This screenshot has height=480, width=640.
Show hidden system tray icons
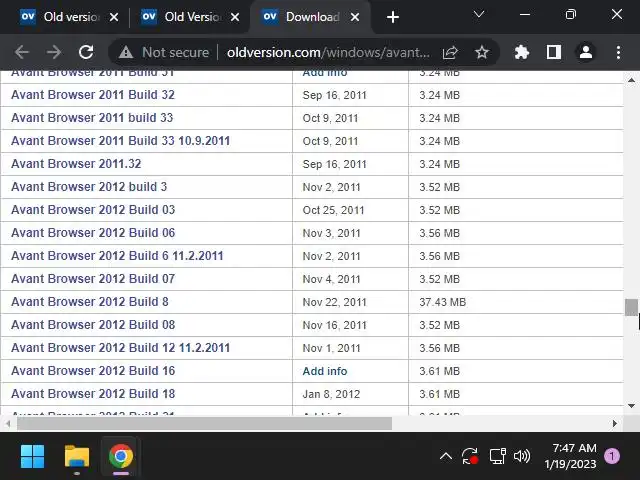(446, 456)
